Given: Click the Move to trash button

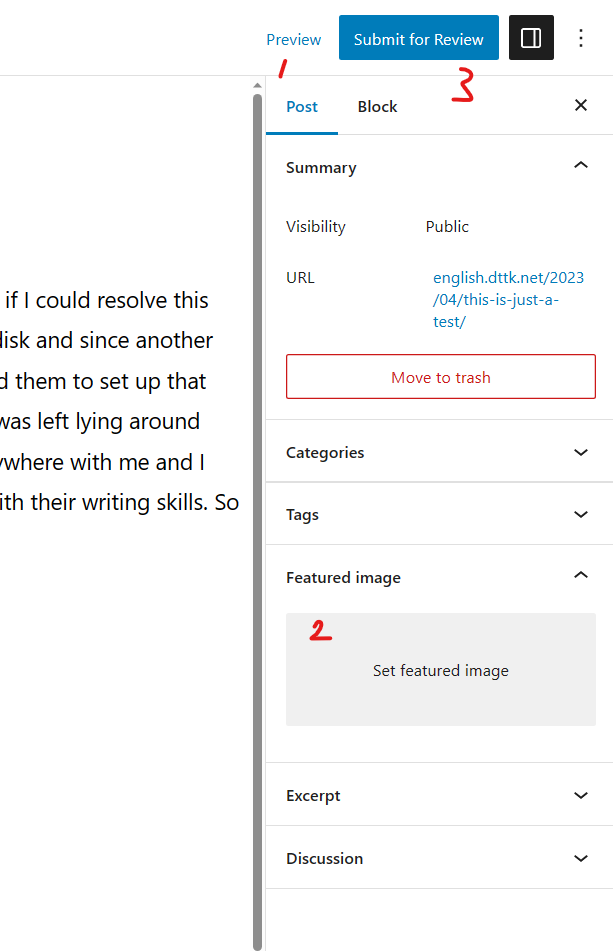Looking at the screenshot, I should 440,378.
